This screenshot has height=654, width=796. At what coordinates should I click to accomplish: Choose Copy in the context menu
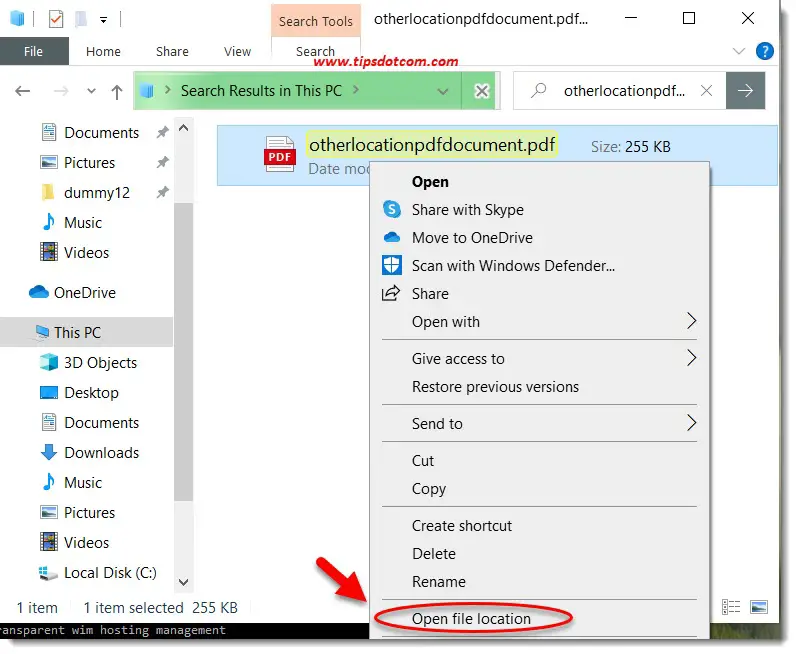pos(429,489)
